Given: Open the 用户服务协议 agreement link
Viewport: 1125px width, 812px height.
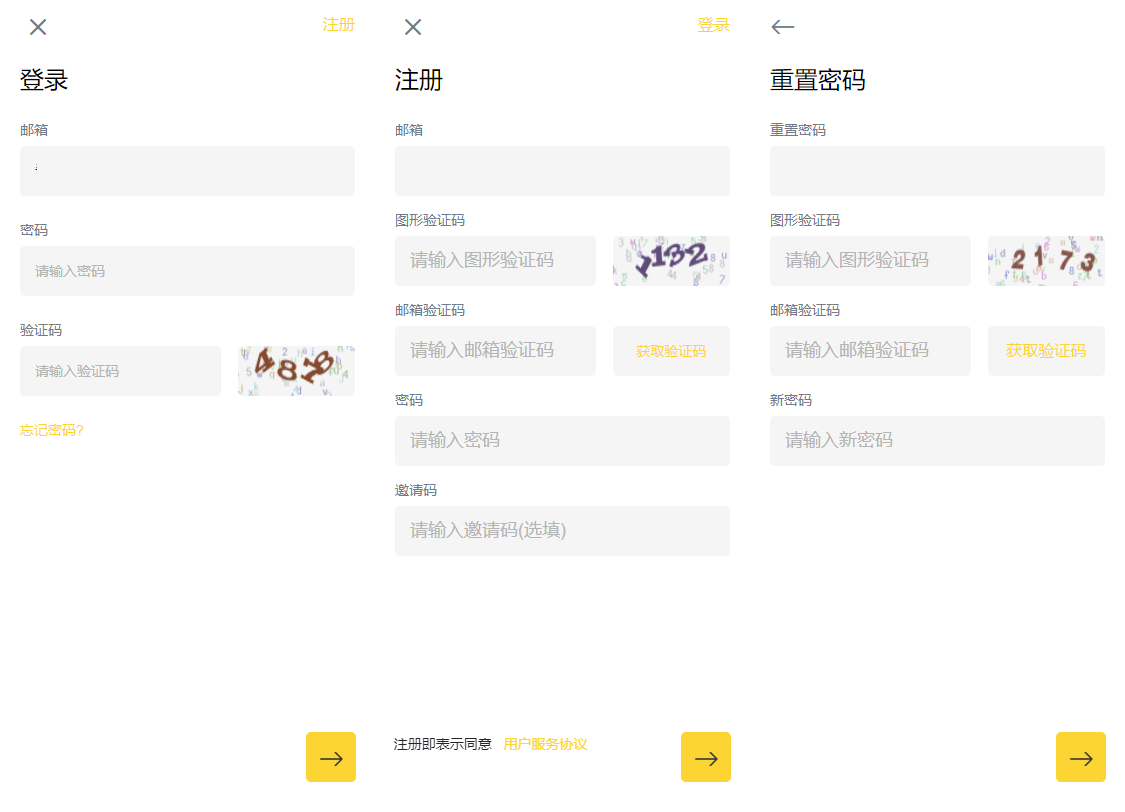Looking at the screenshot, I should 545,744.
